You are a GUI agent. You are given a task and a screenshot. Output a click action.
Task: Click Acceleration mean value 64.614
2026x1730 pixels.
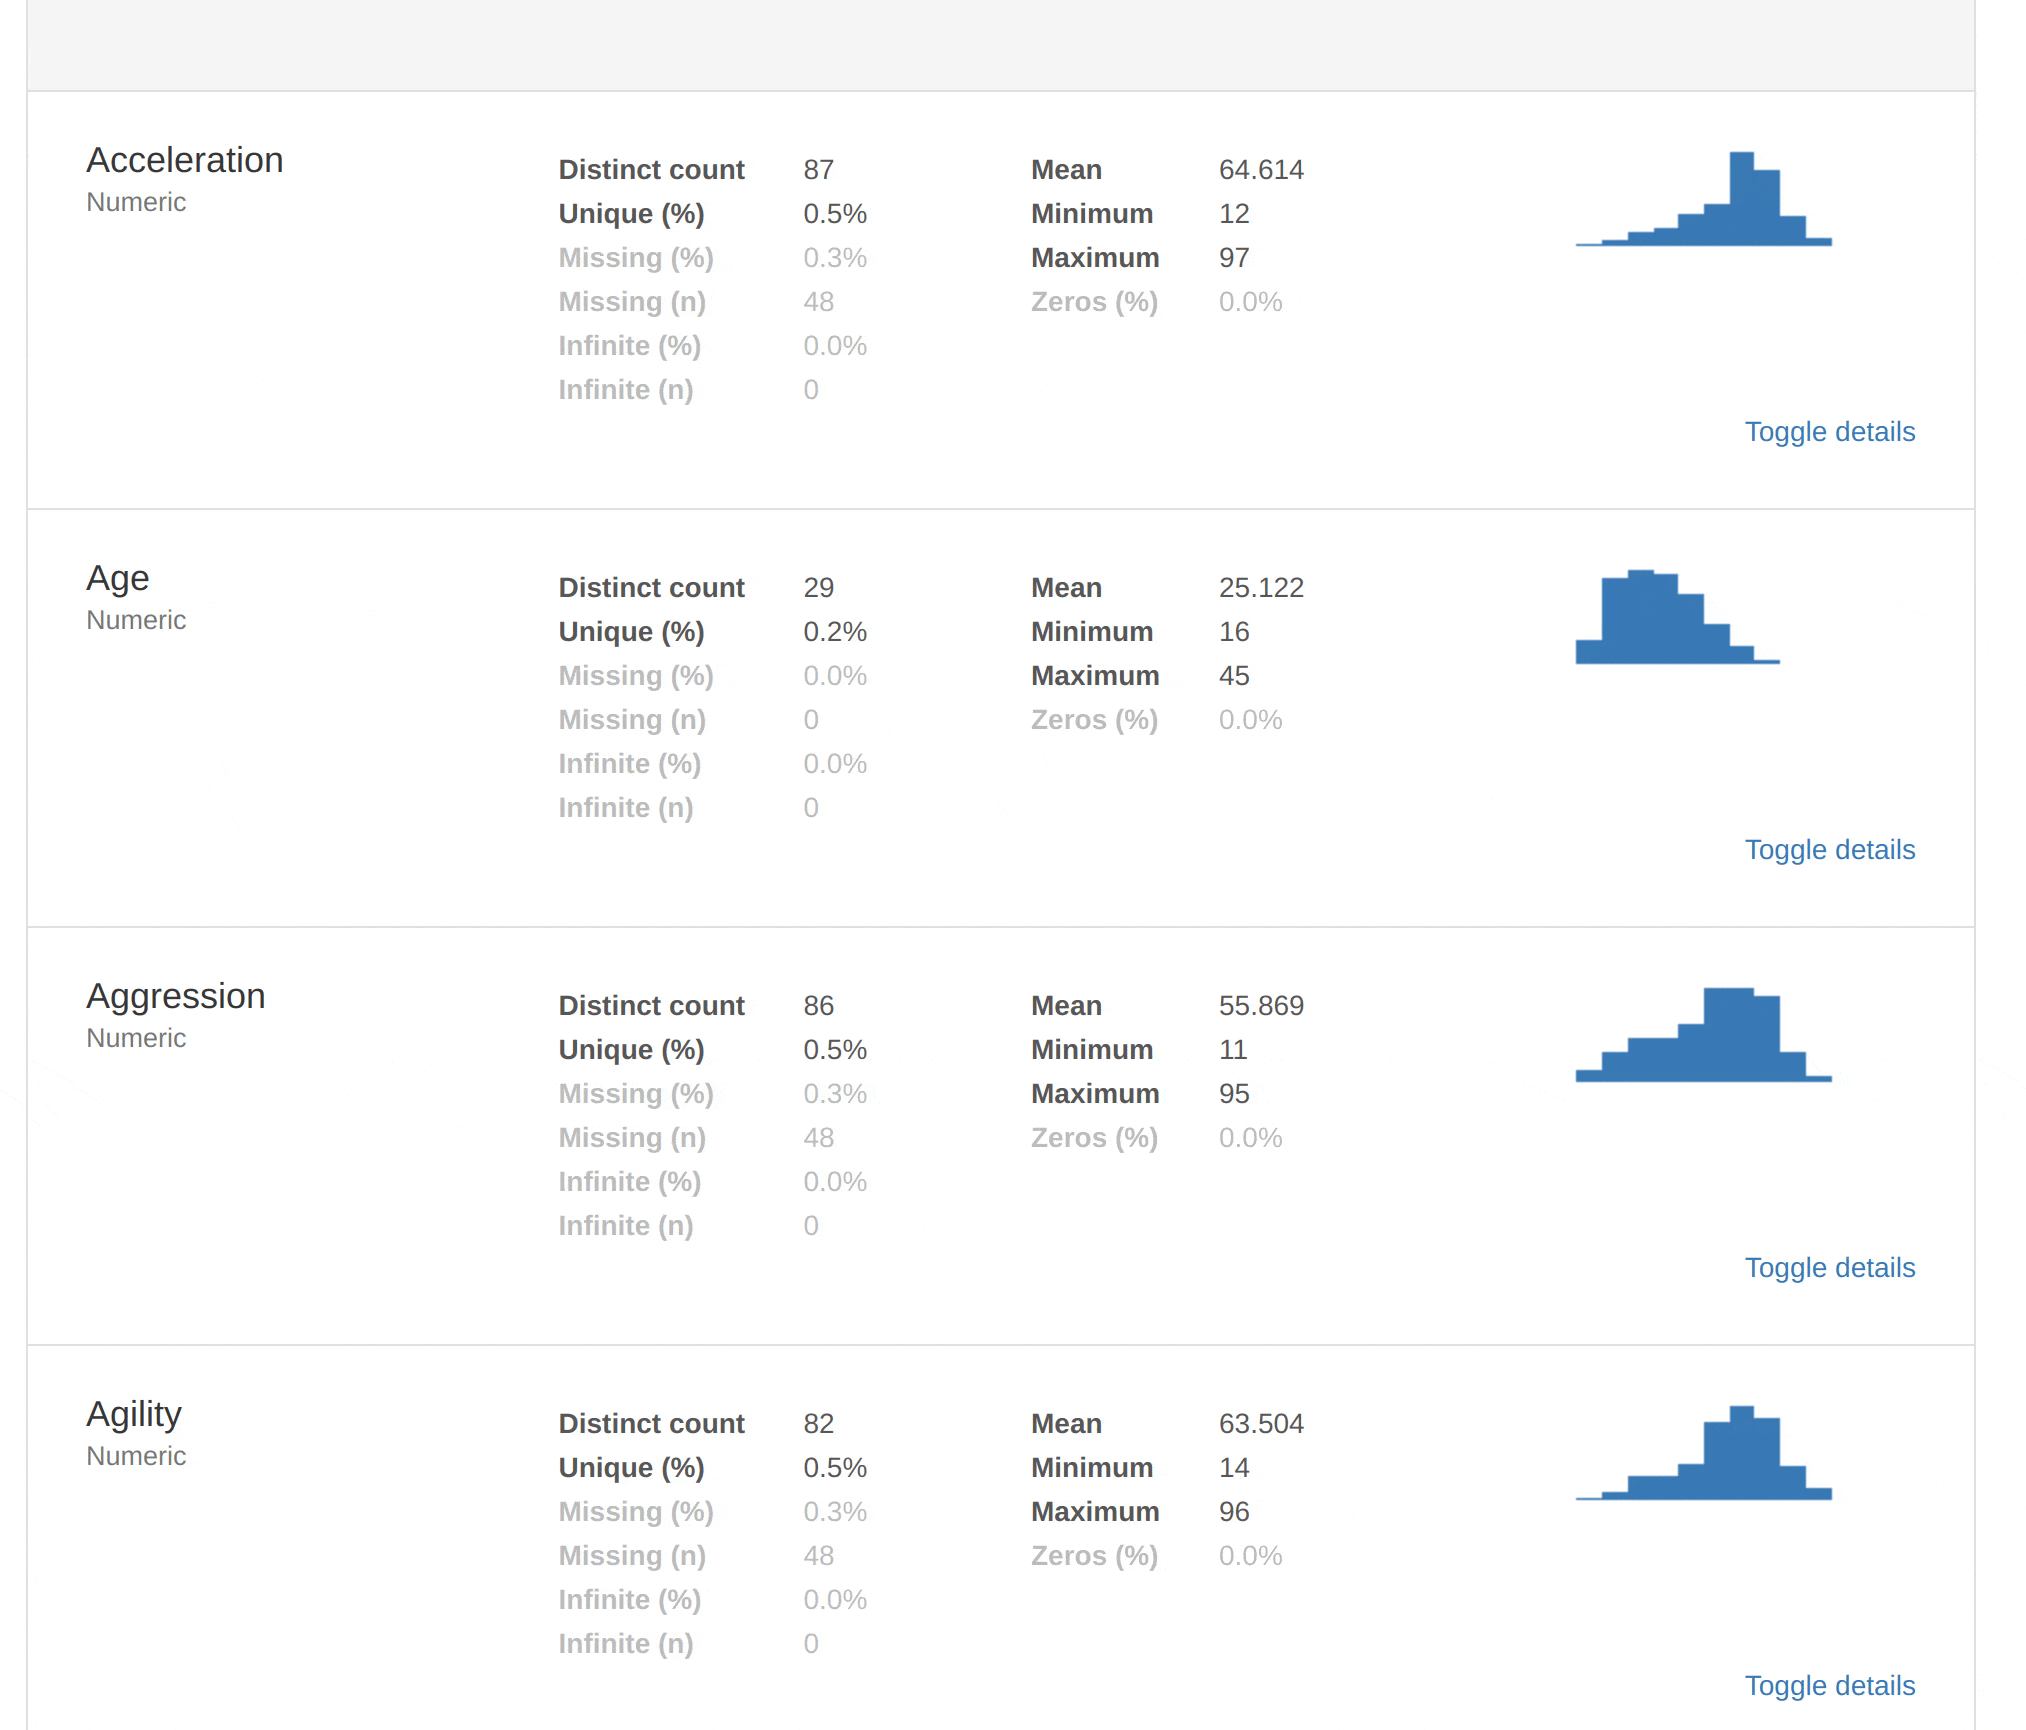pyautogui.click(x=1260, y=170)
